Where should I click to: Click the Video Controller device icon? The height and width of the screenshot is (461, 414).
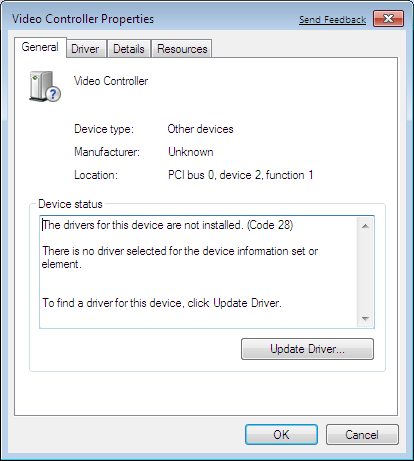coord(45,86)
